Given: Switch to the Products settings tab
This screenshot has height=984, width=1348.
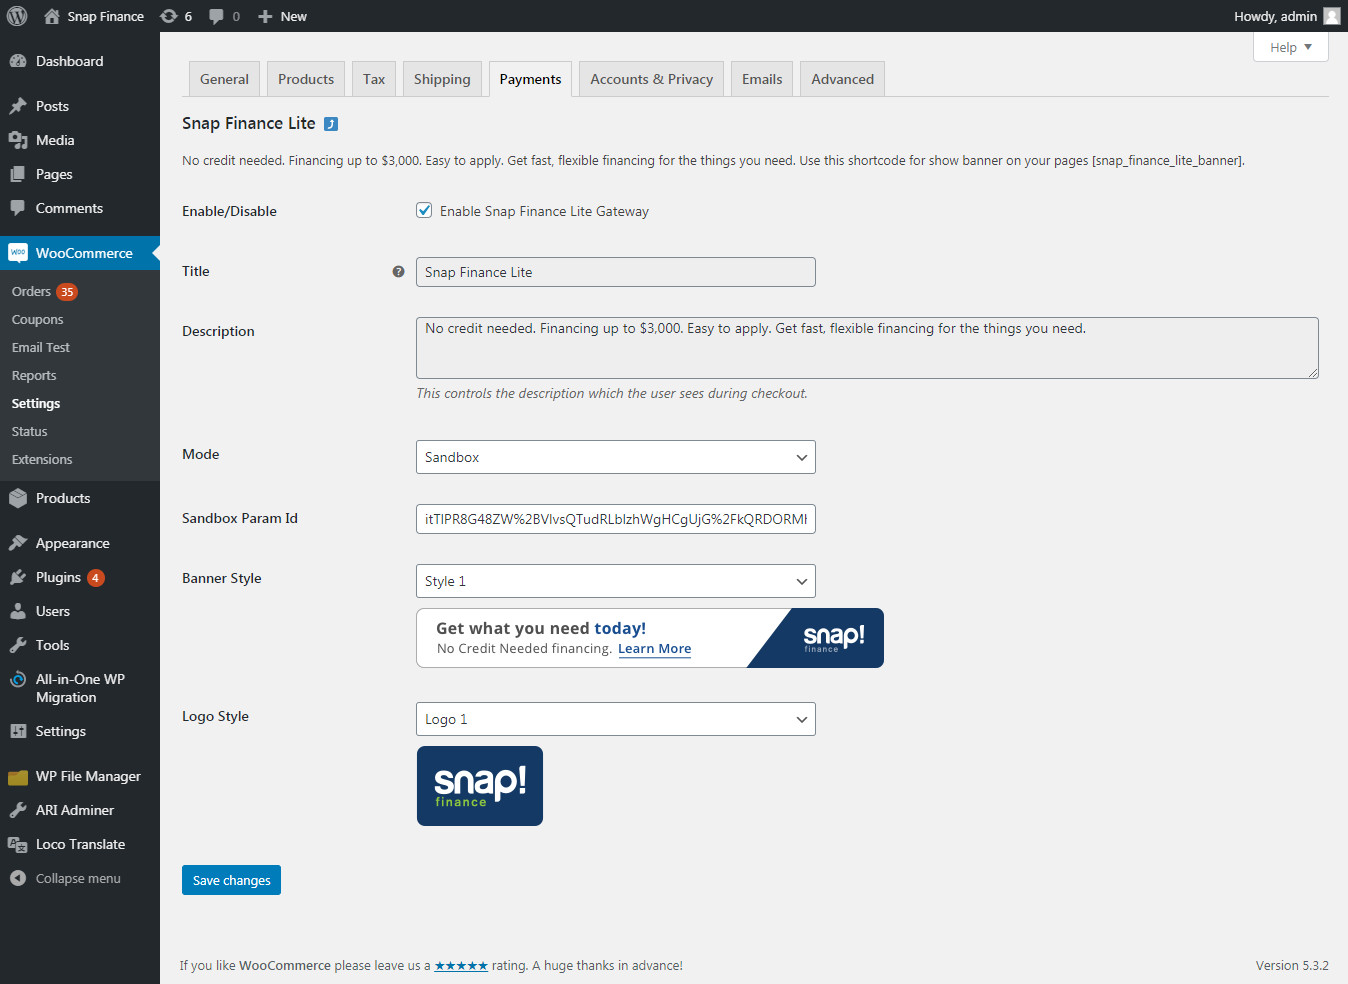Looking at the screenshot, I should click(x=306, y=79).
